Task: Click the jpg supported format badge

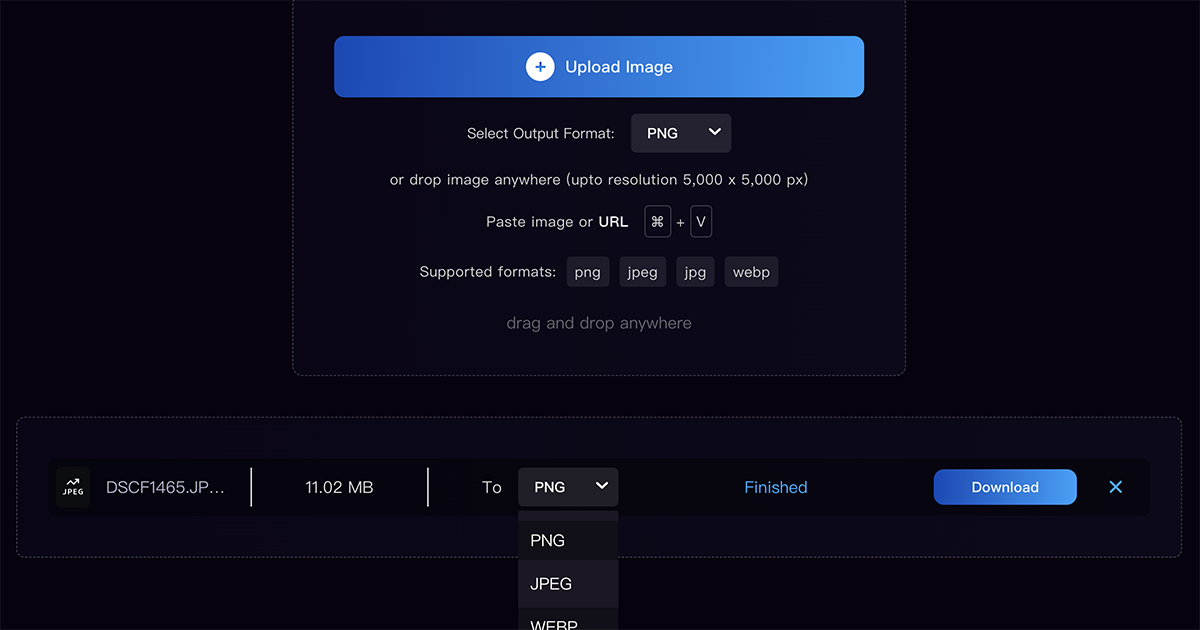Action: click(x=695, y=272)
